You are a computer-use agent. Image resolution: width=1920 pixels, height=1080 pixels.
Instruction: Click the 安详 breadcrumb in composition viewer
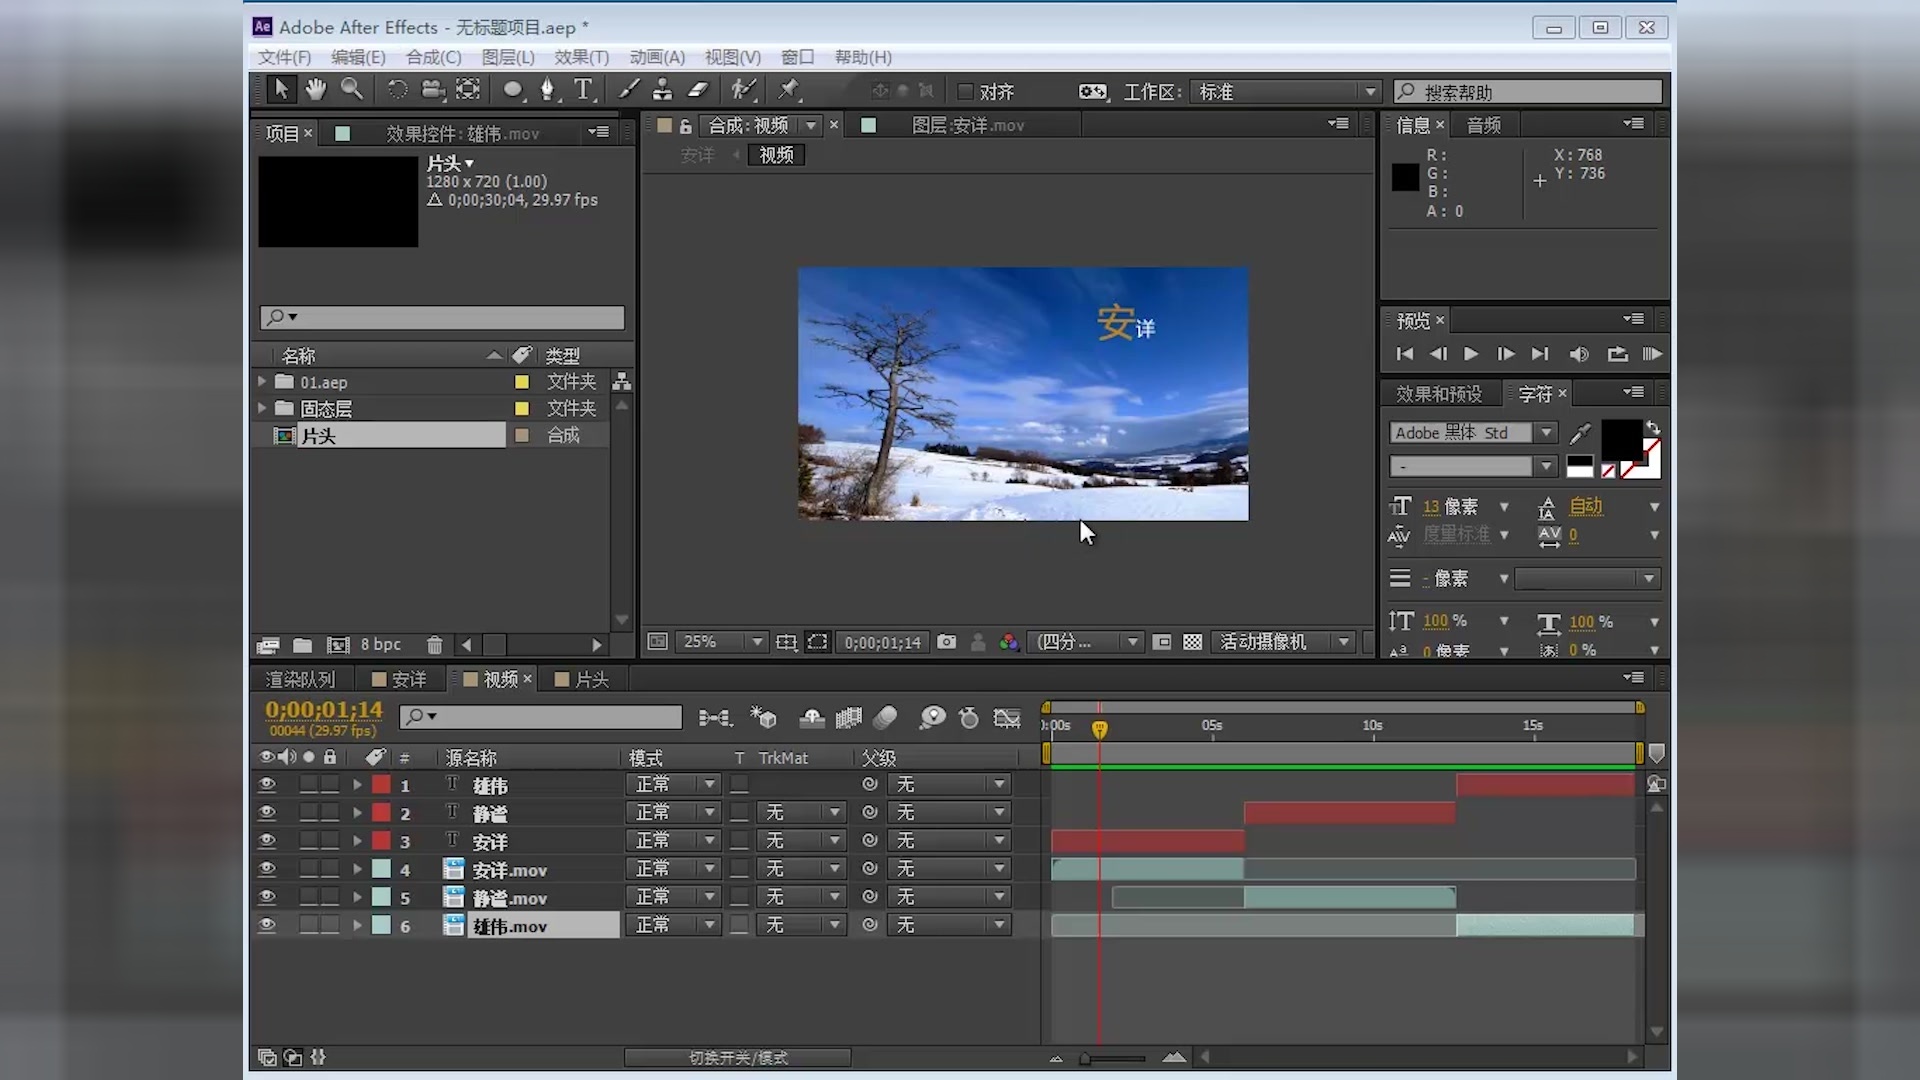click(698, 155)
